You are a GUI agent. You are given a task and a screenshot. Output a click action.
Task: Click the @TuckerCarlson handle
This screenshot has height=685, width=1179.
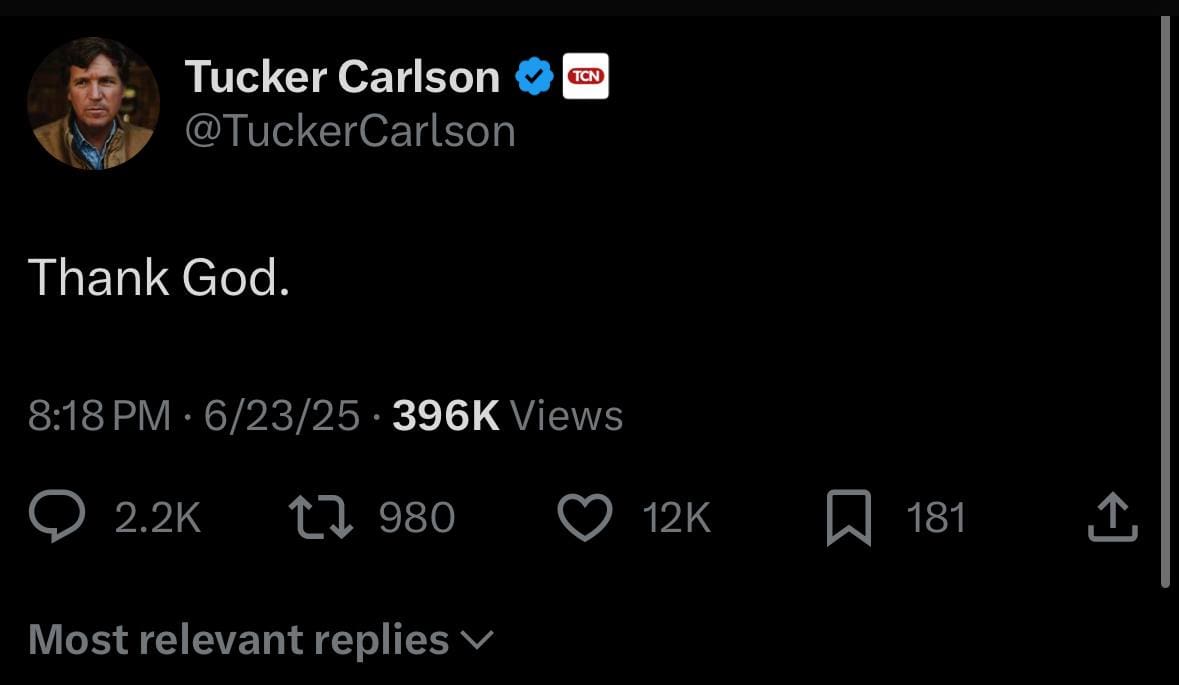click(350, 131)
